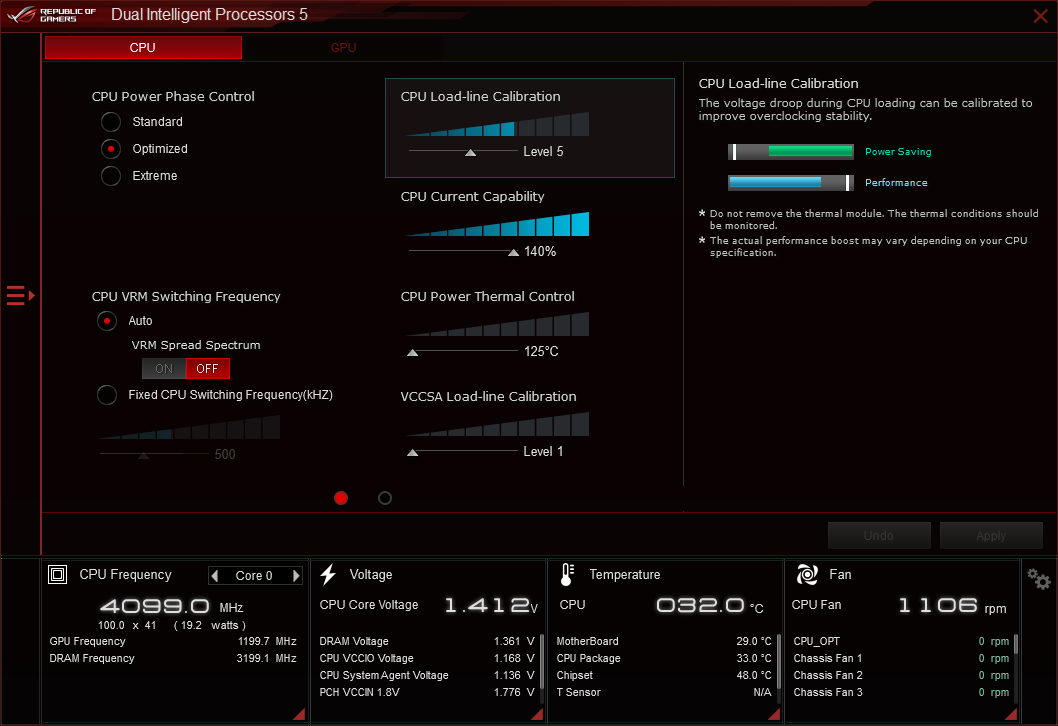
Task: Expand the CPU Frequency panel corner triangle
Action: [x=299, y=713]
